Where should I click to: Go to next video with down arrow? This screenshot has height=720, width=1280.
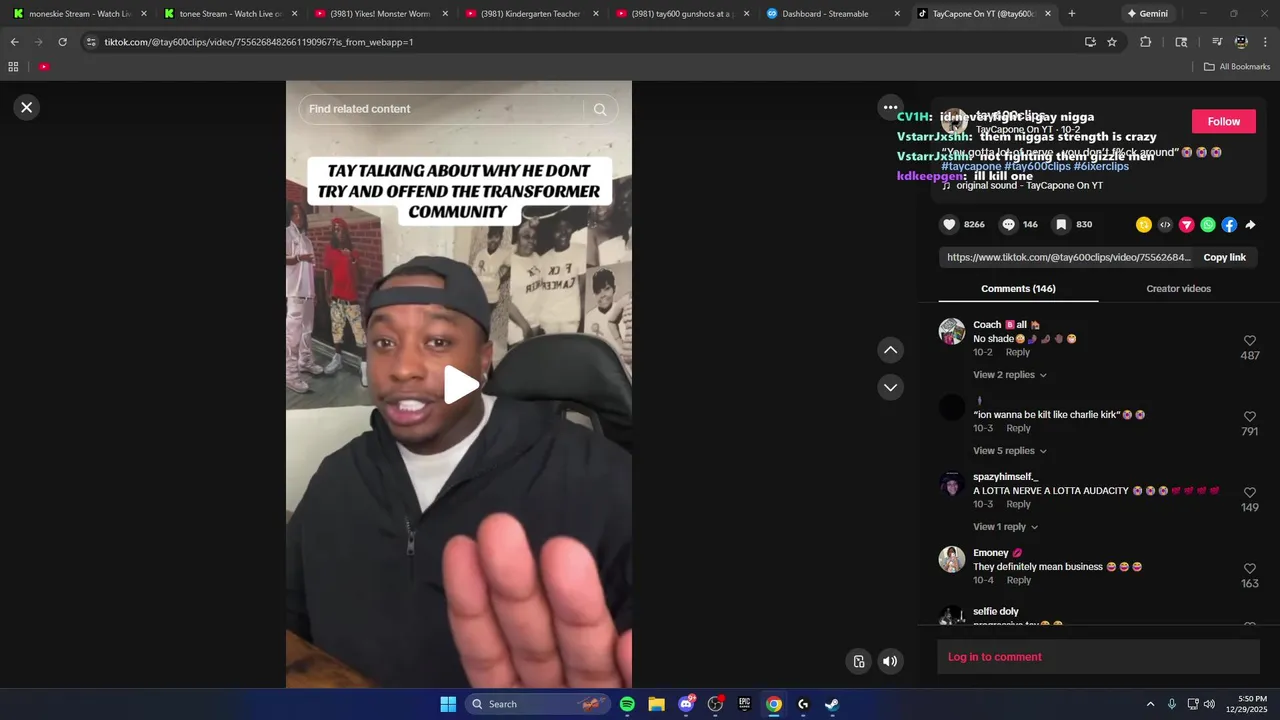[x=890, y=387]
